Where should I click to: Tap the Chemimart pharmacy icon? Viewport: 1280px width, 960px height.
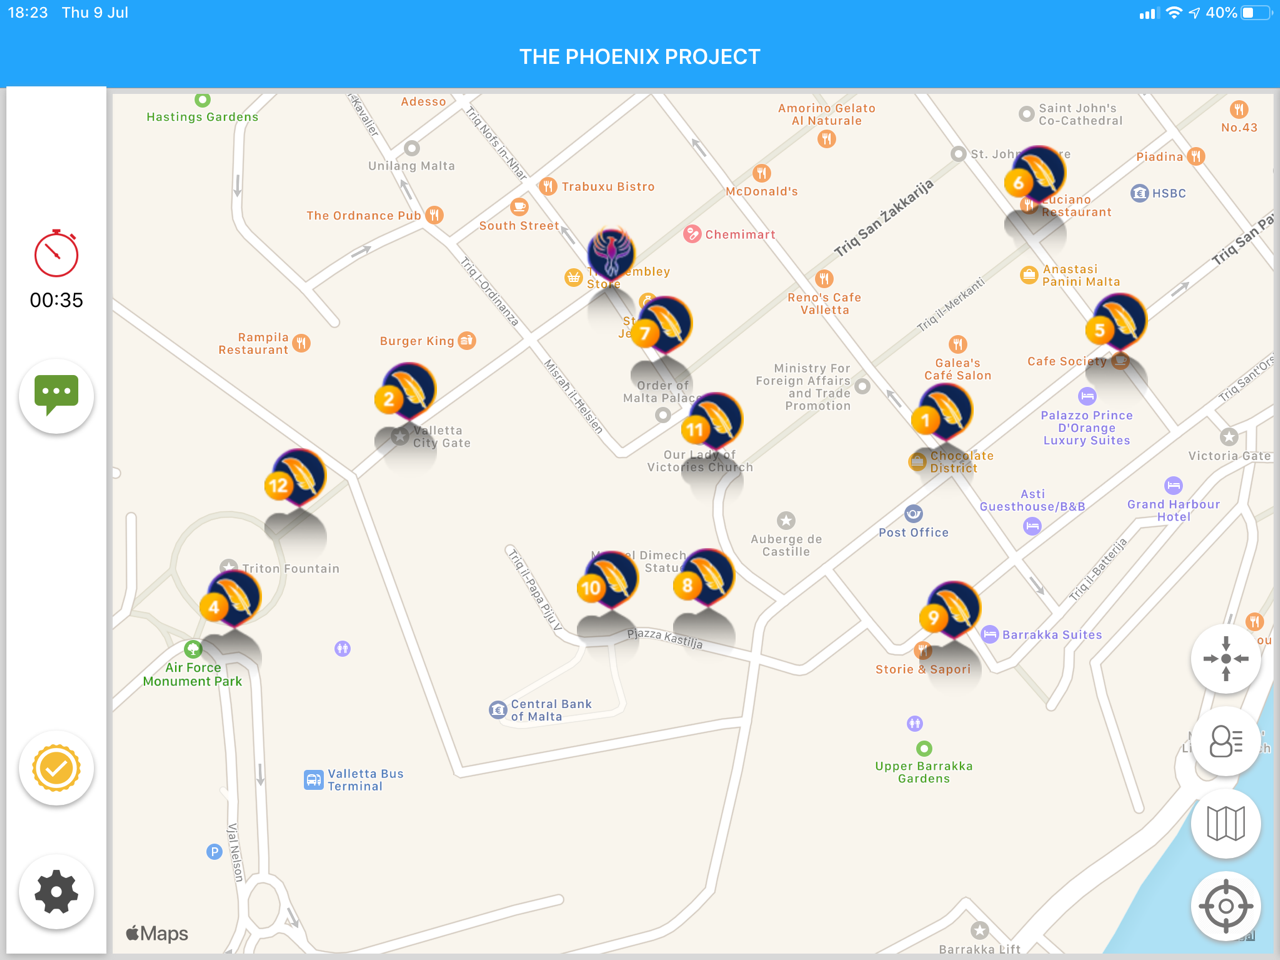692,234
